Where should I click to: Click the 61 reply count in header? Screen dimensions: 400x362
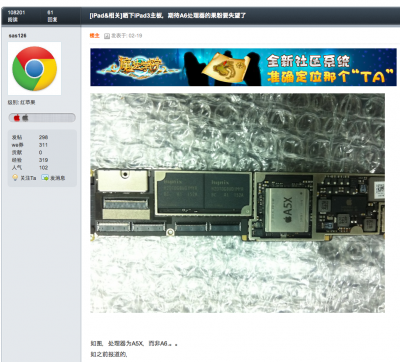tap(50, 12)
